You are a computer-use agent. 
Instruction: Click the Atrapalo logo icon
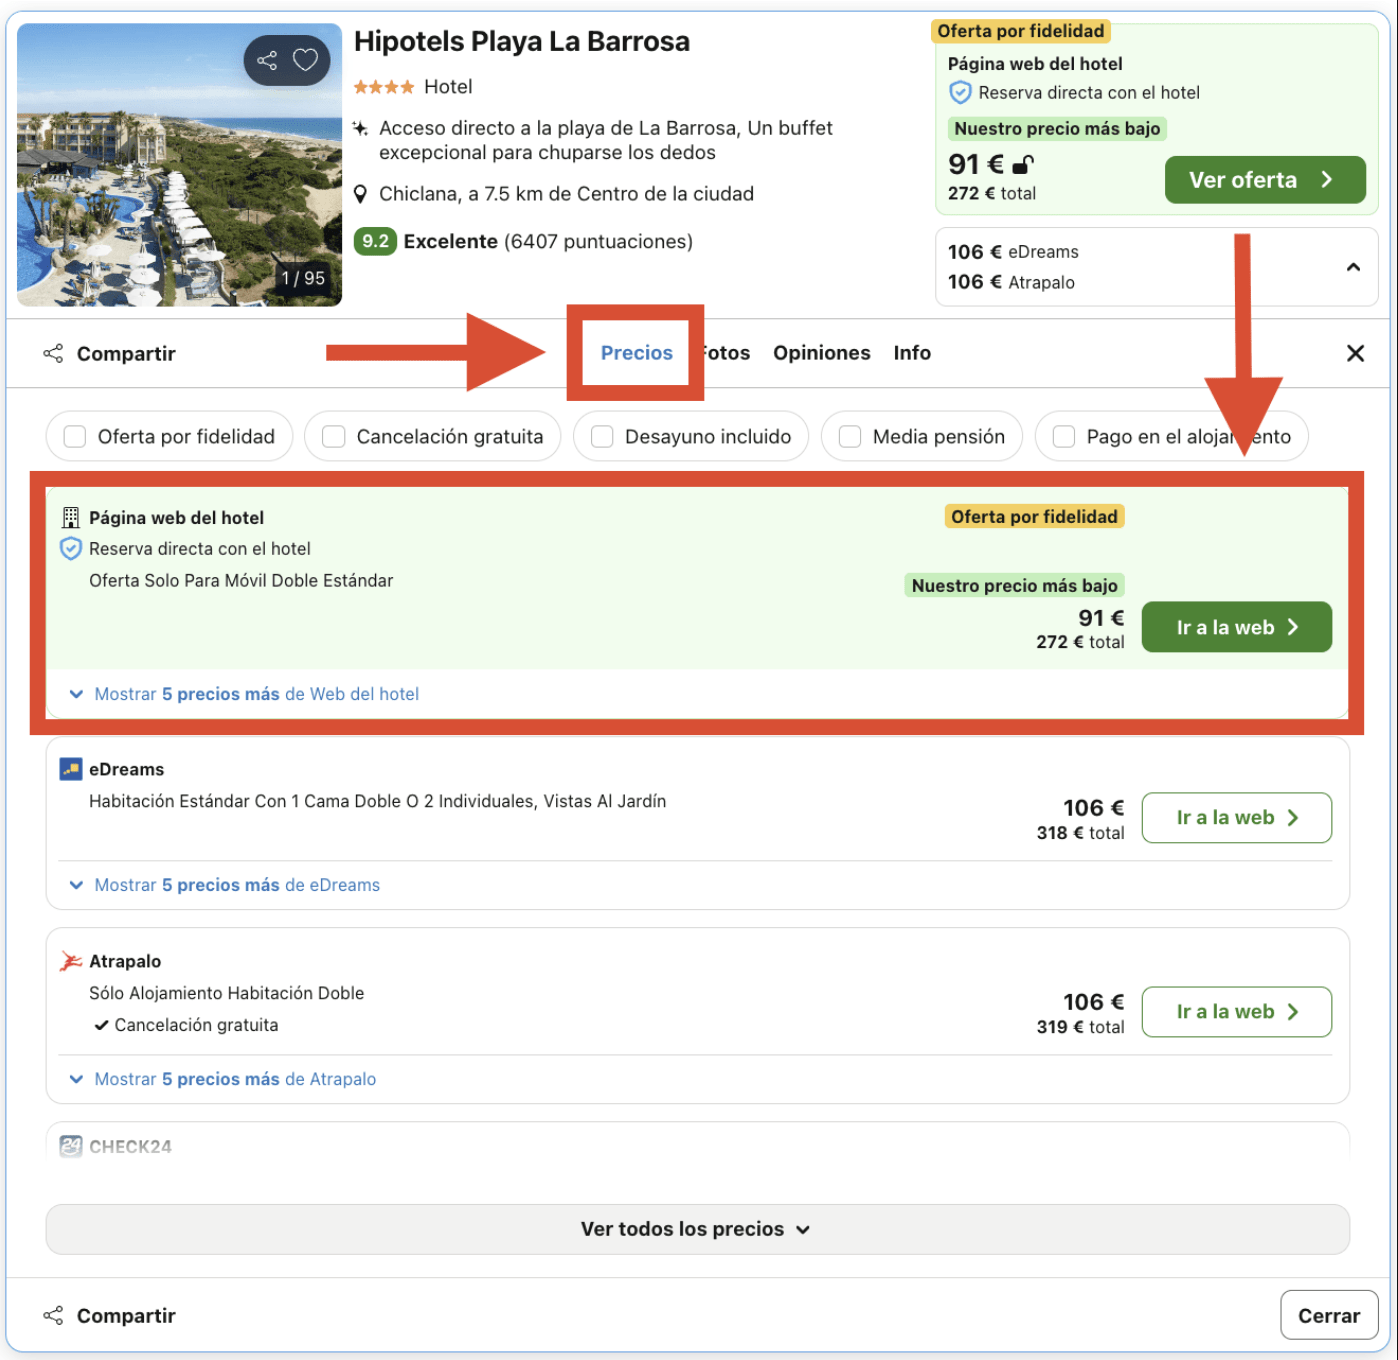click(x=71, y=961)
